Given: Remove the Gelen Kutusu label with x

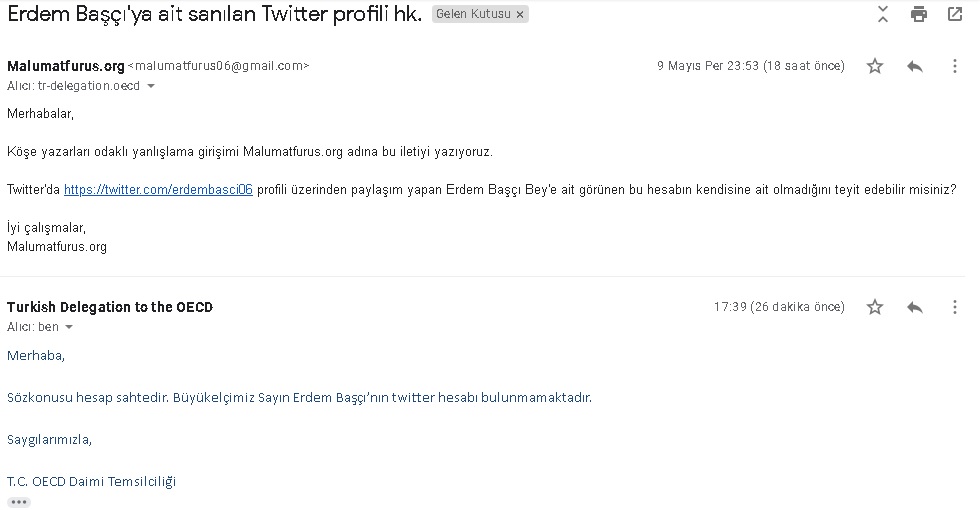Looking at the screenshot, I should [x=520, y=15].
